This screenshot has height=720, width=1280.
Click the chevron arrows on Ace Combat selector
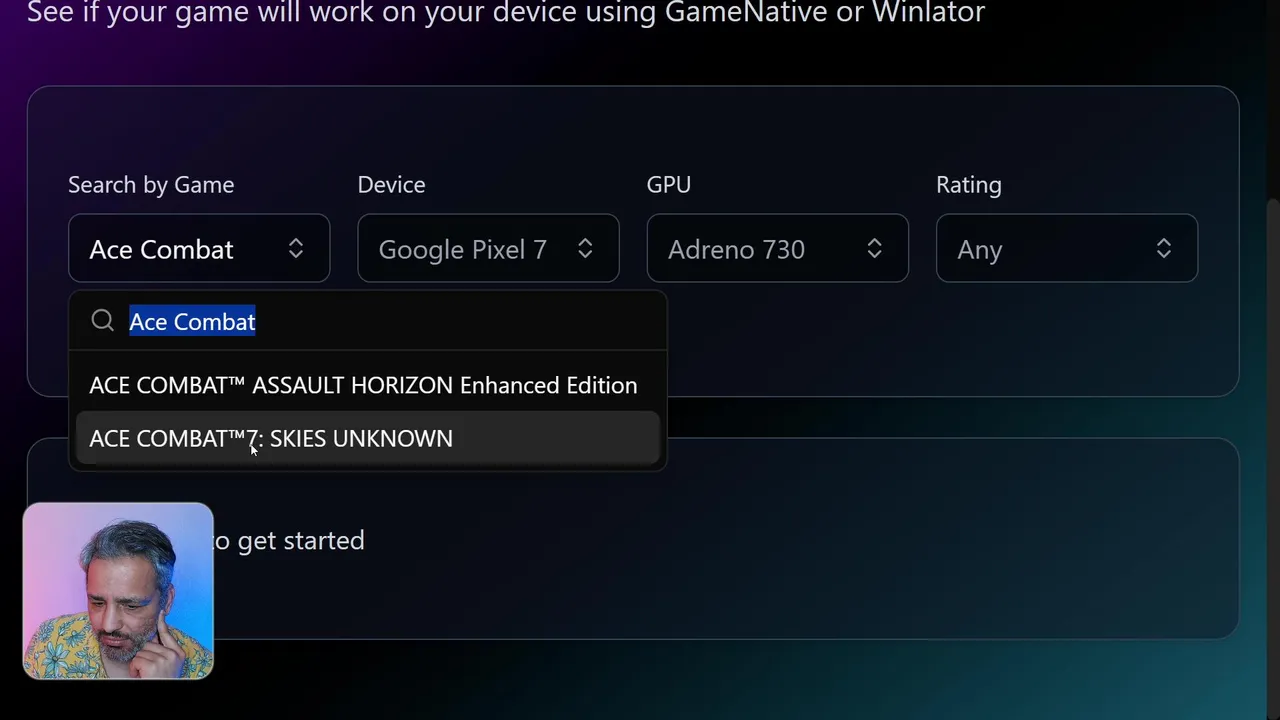(296, 248)
